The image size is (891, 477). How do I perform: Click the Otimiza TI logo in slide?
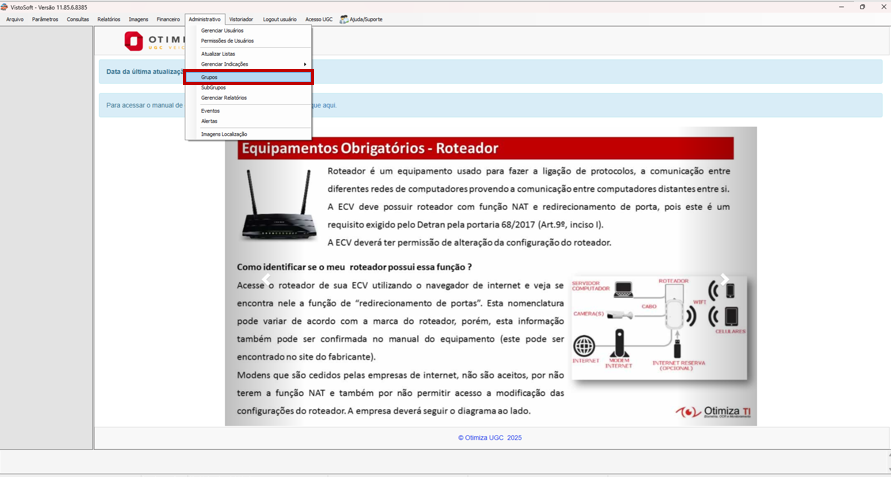tap(714, 412)
